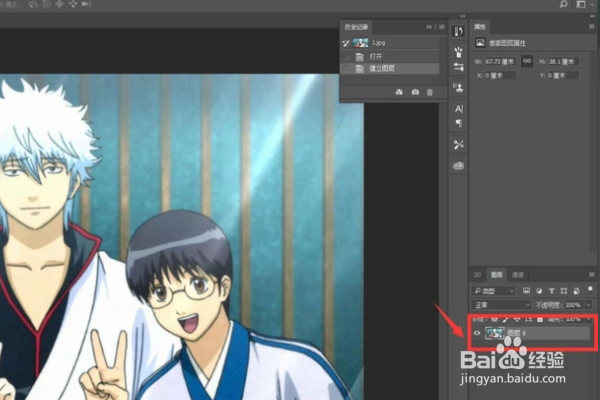Lock all with padlock icon in Layers

click(540, 319)
